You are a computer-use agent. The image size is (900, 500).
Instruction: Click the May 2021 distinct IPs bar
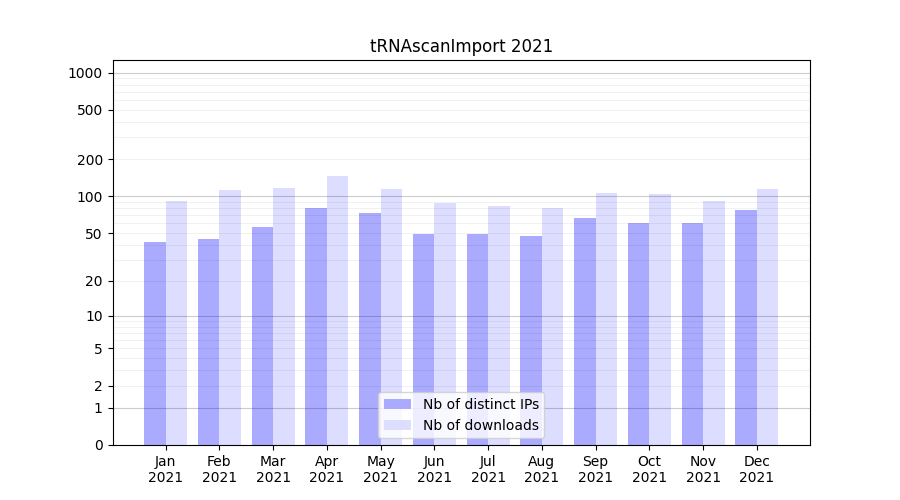tap(370, 328)
